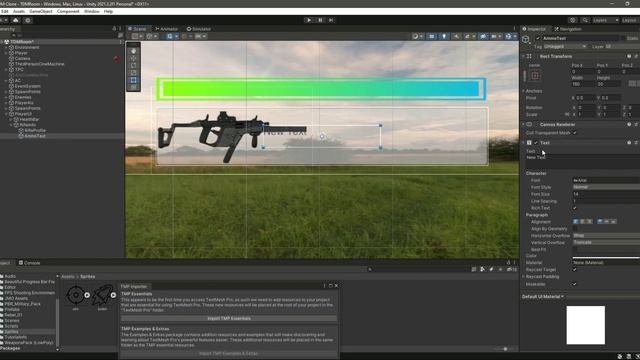Click the Step frame button

pos(331,20)
